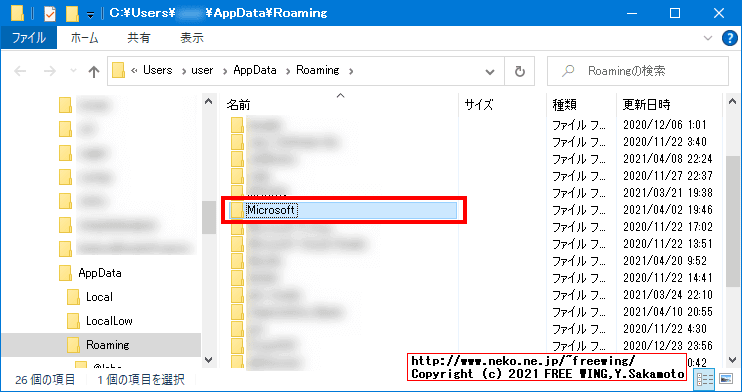Click the Roamingの検索 search box
Image resolution: width=742 pixels, height=392 pixels.
coord(638,71)
